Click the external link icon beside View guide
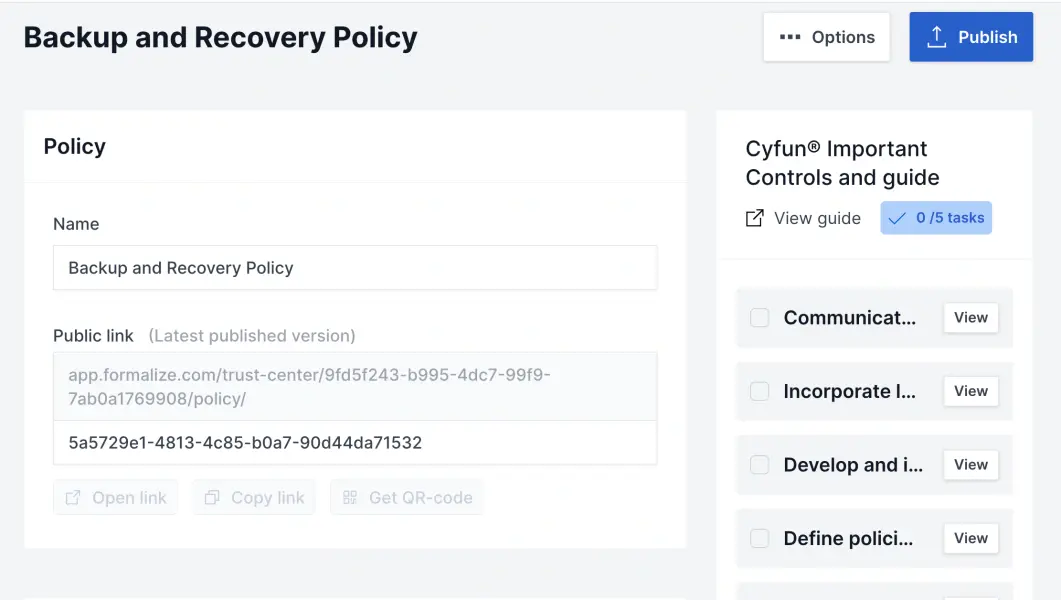 coord(755,218)
